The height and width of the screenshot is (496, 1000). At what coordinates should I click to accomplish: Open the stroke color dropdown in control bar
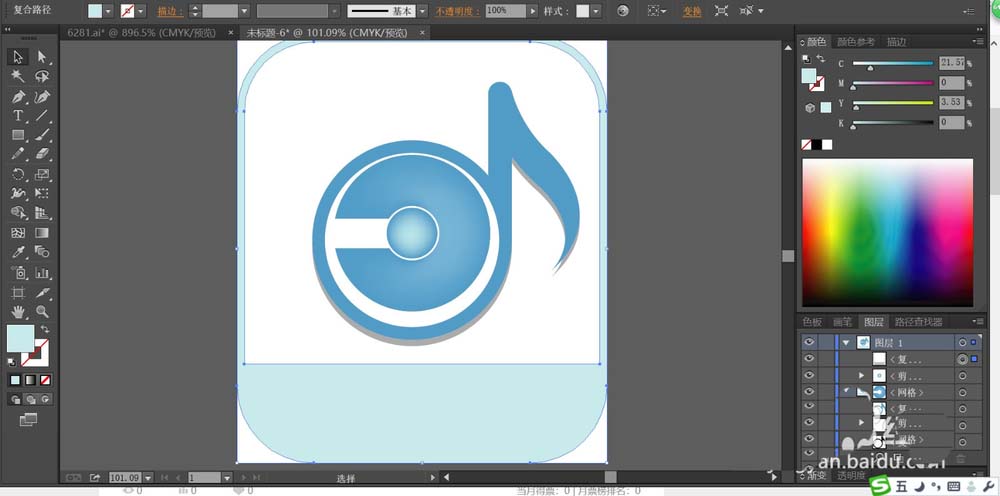pyautogui.click(x=141, y=11)
